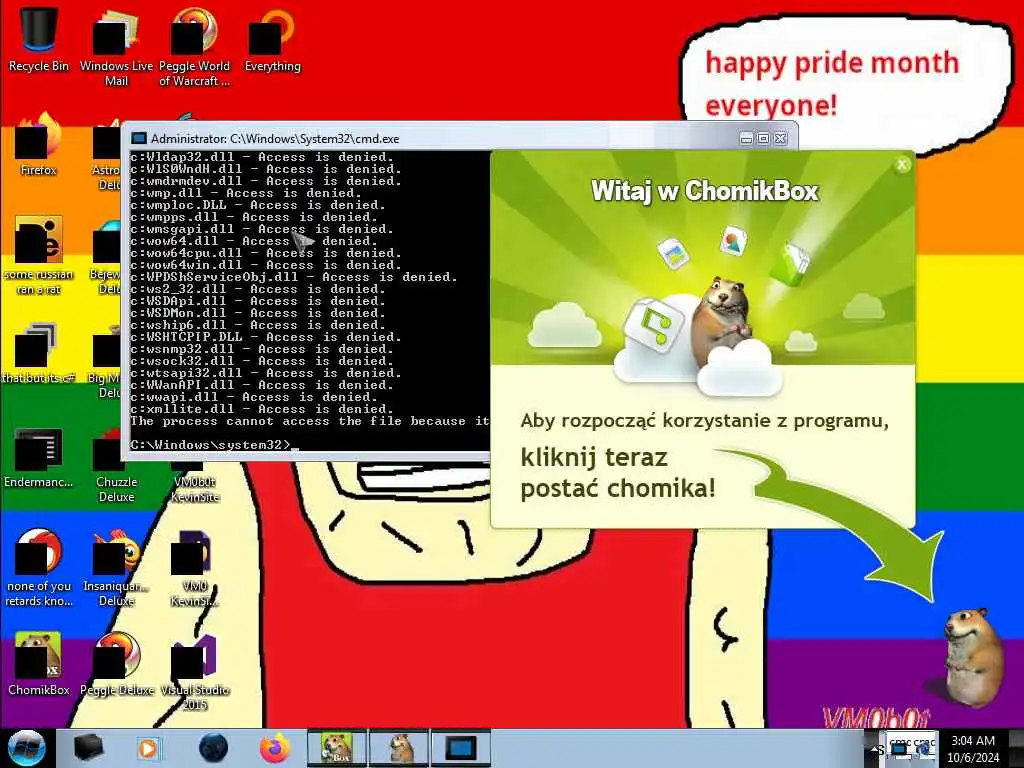The width and height of the screenshot is (1024, 768).
Task: Click the cmd window title bar text
Action: click(x=275, y=138)
